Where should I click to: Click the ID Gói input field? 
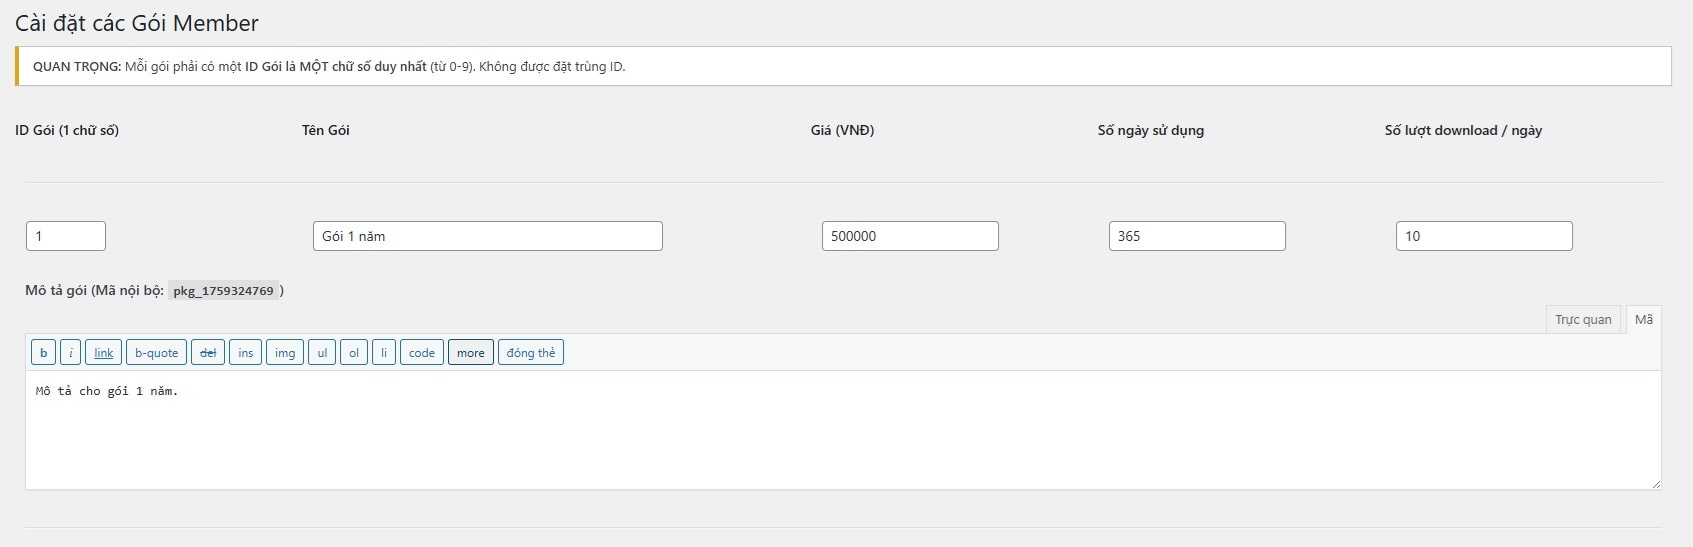pyautogui.click(x=66, y=236)
